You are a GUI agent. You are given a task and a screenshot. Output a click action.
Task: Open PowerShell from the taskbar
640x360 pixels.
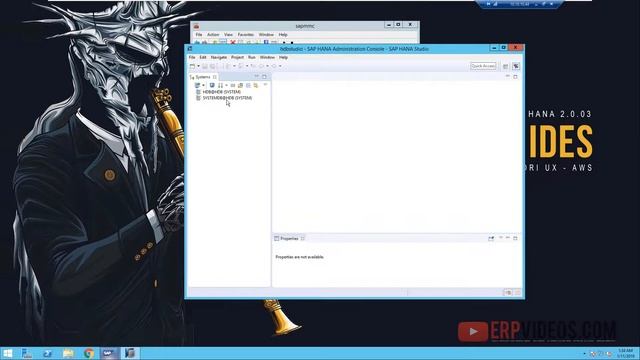[47, 353]
